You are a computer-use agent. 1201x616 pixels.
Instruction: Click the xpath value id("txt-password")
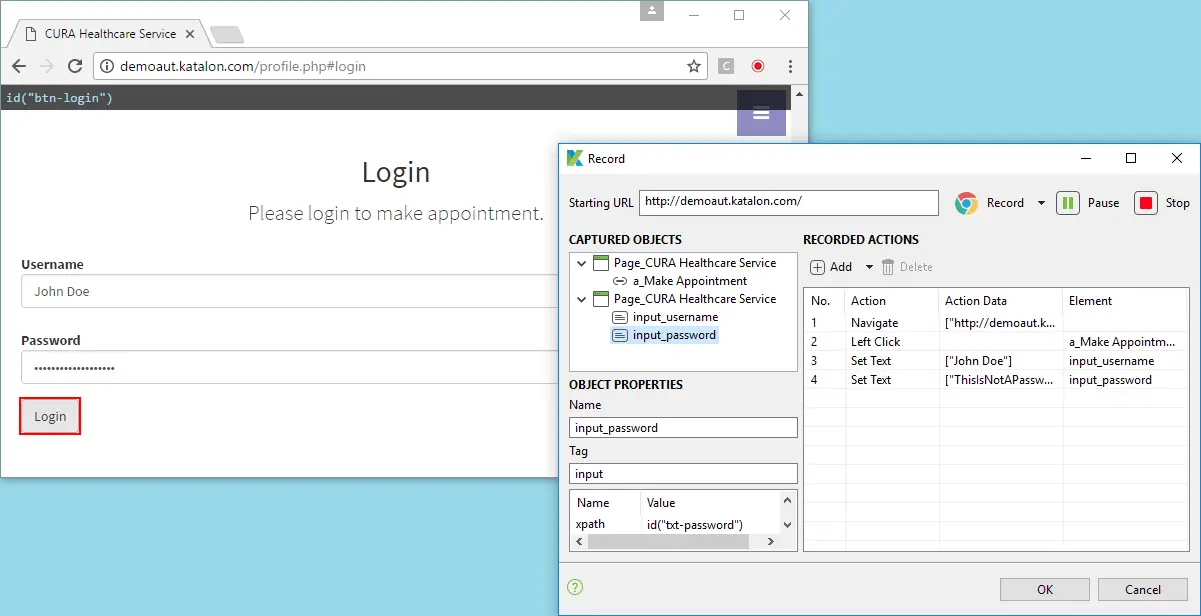pyautogui.click(x=694, y=525)
